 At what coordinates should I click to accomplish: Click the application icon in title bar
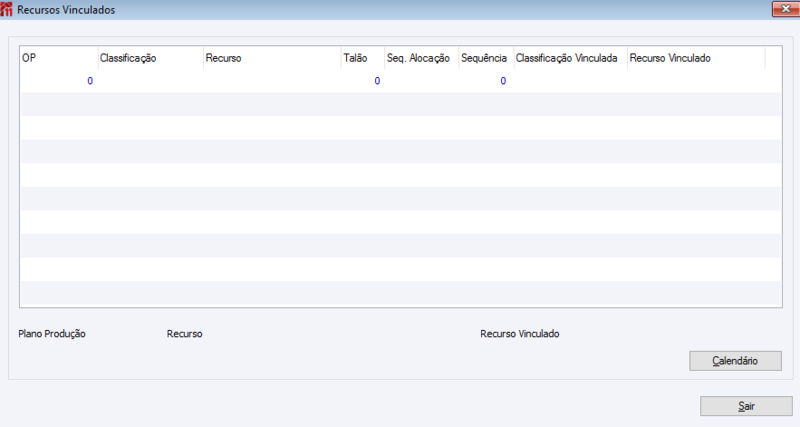[6, 9]
